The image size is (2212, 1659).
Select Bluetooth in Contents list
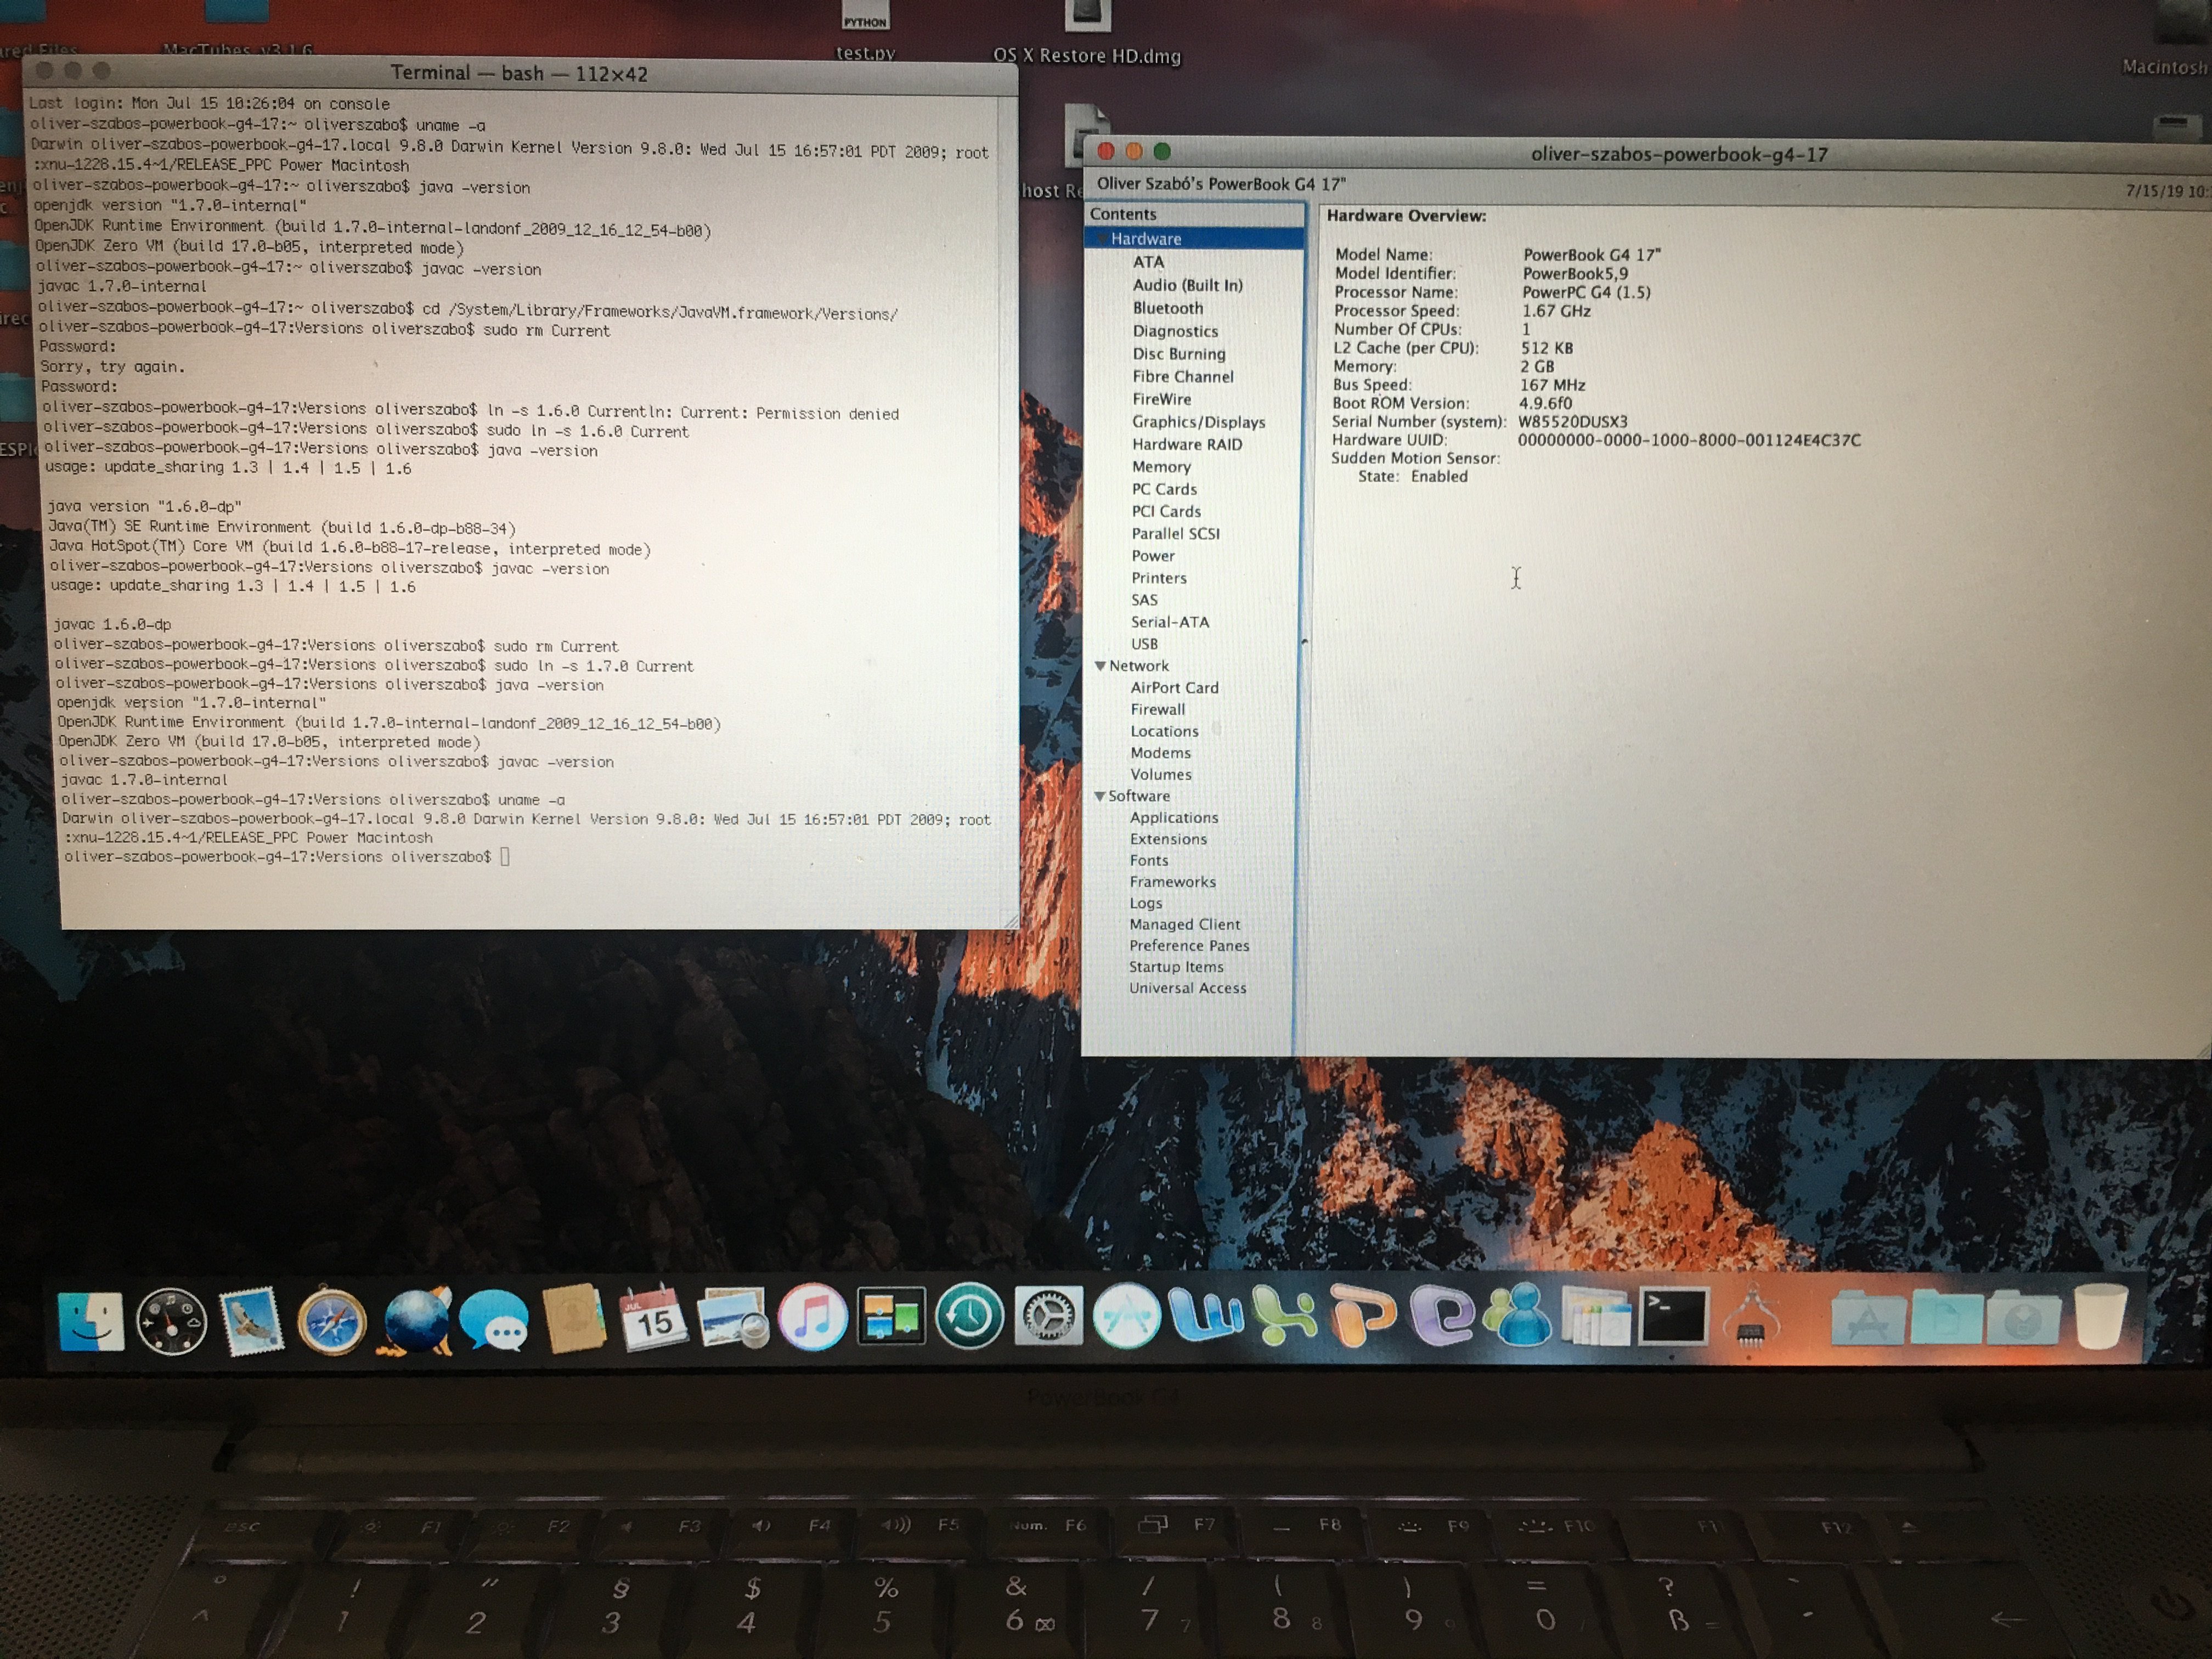point(1168,308)
